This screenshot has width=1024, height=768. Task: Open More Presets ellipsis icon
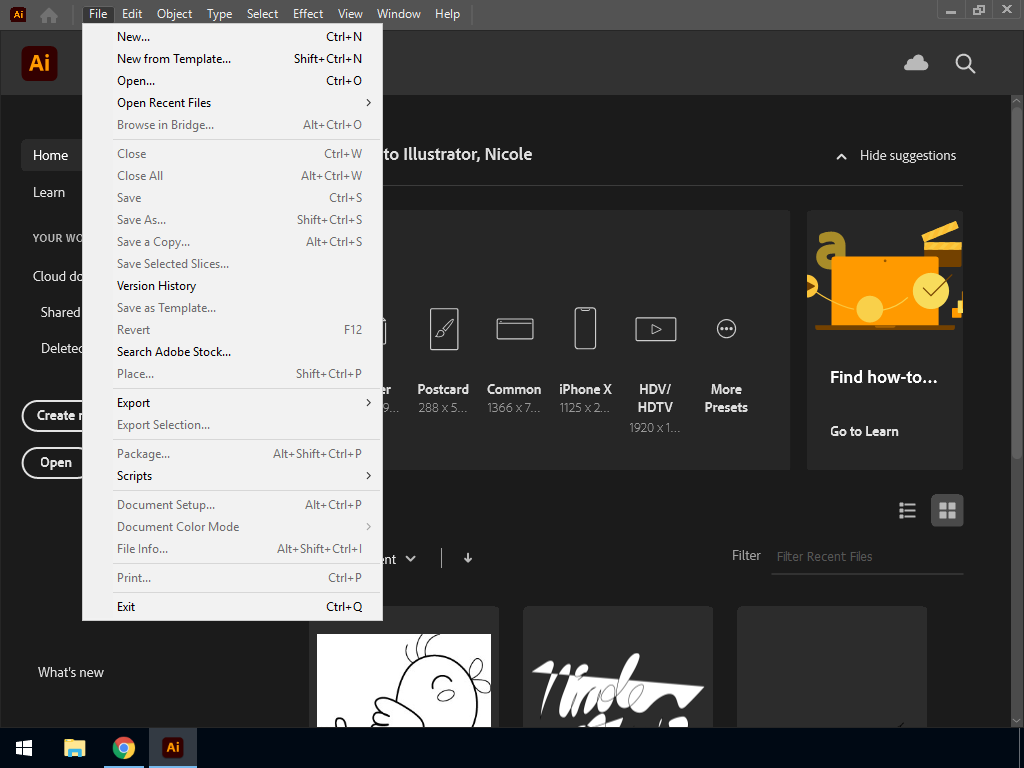[x=726, y=328]
